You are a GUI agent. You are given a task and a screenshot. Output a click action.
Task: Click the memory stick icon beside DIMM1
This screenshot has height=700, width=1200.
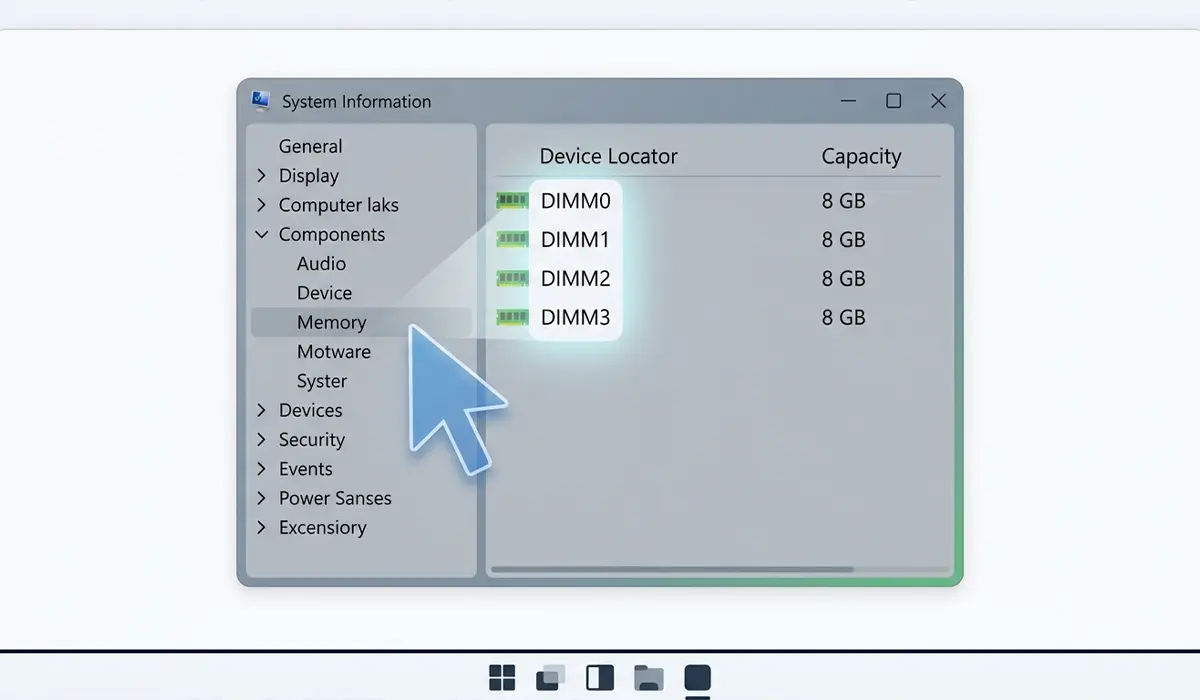tap(512, 239)
